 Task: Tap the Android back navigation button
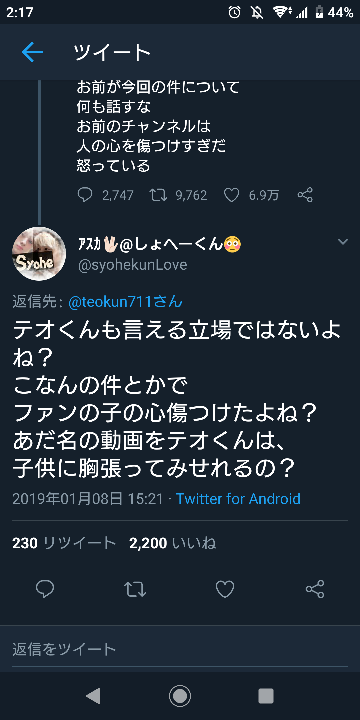pos(93,697)
